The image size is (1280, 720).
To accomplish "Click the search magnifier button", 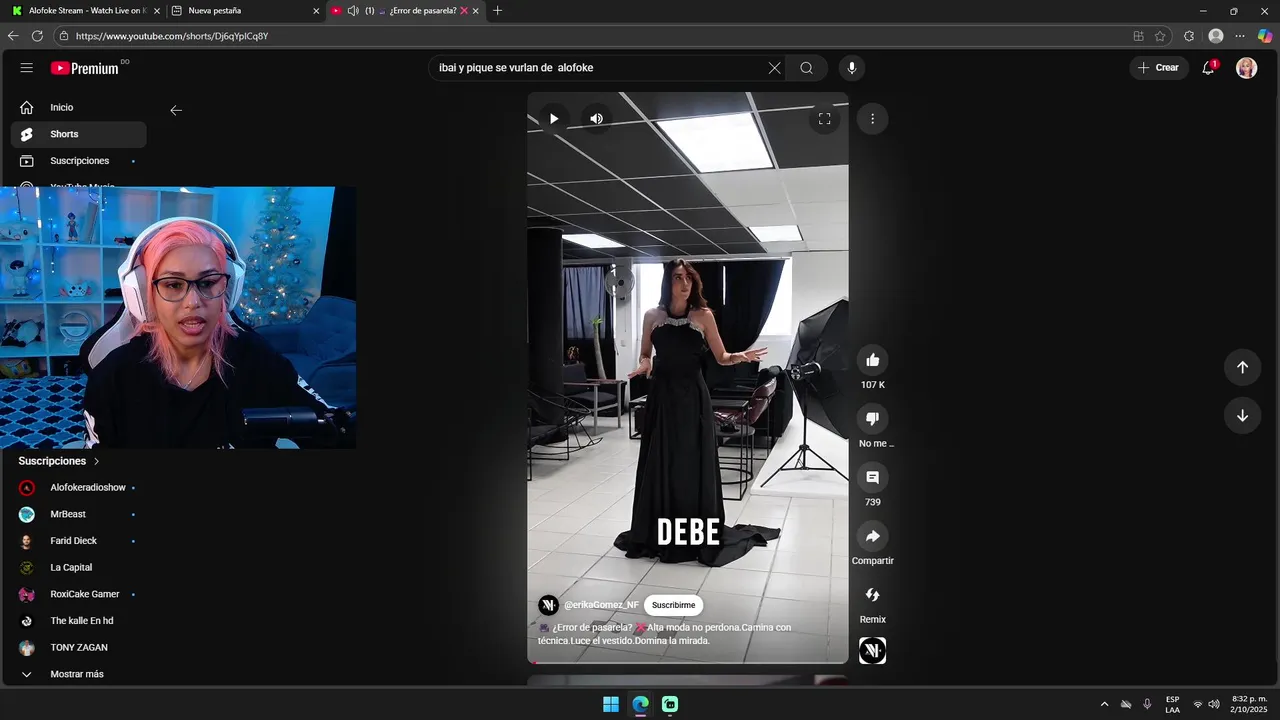I will tap(806, 68).
